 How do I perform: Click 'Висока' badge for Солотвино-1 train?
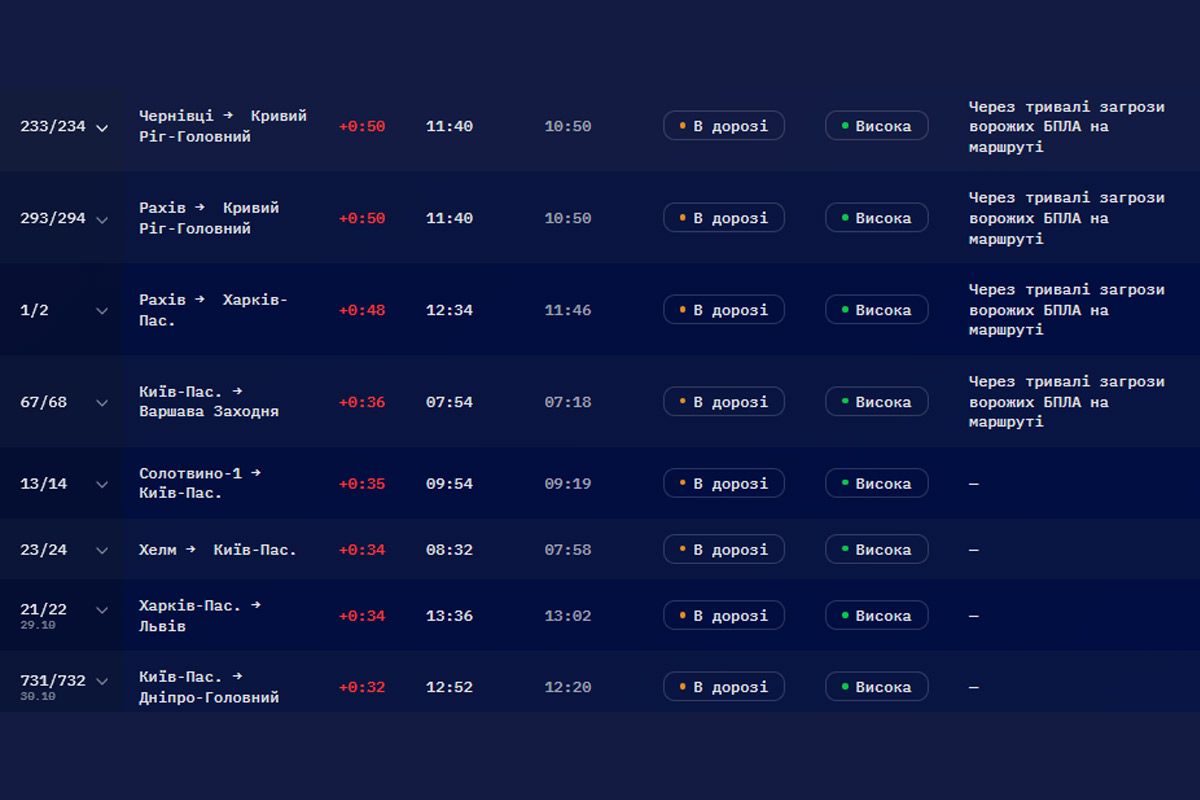pyautogui.click(x=877, y=483)
